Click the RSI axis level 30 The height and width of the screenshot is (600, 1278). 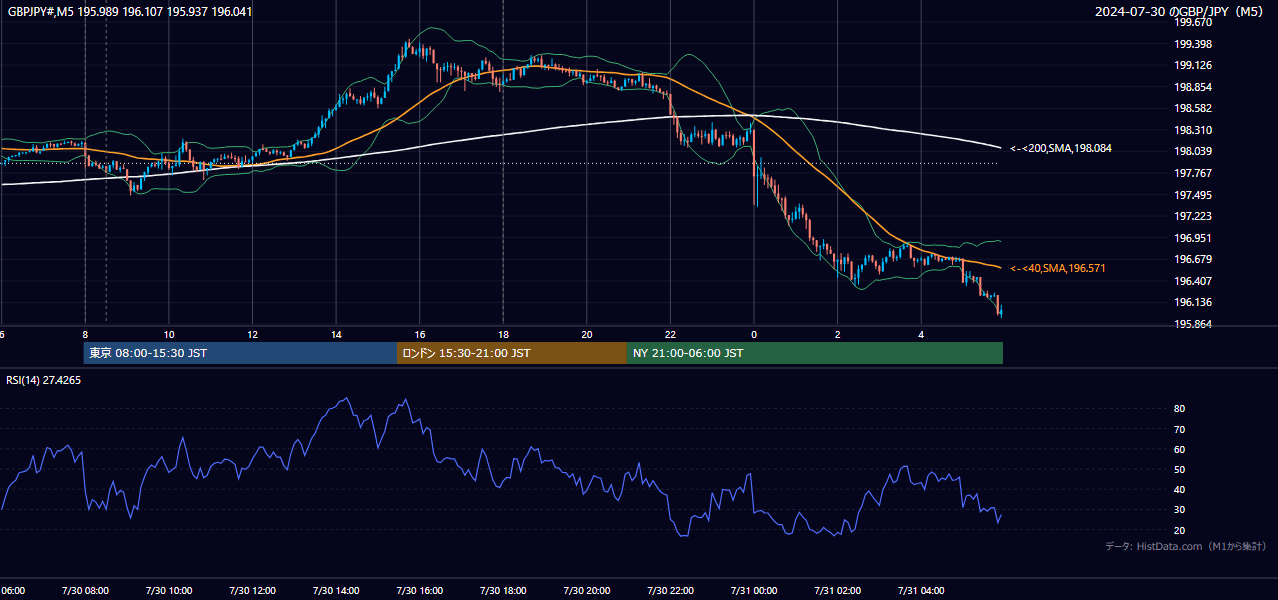[1179, 510]
